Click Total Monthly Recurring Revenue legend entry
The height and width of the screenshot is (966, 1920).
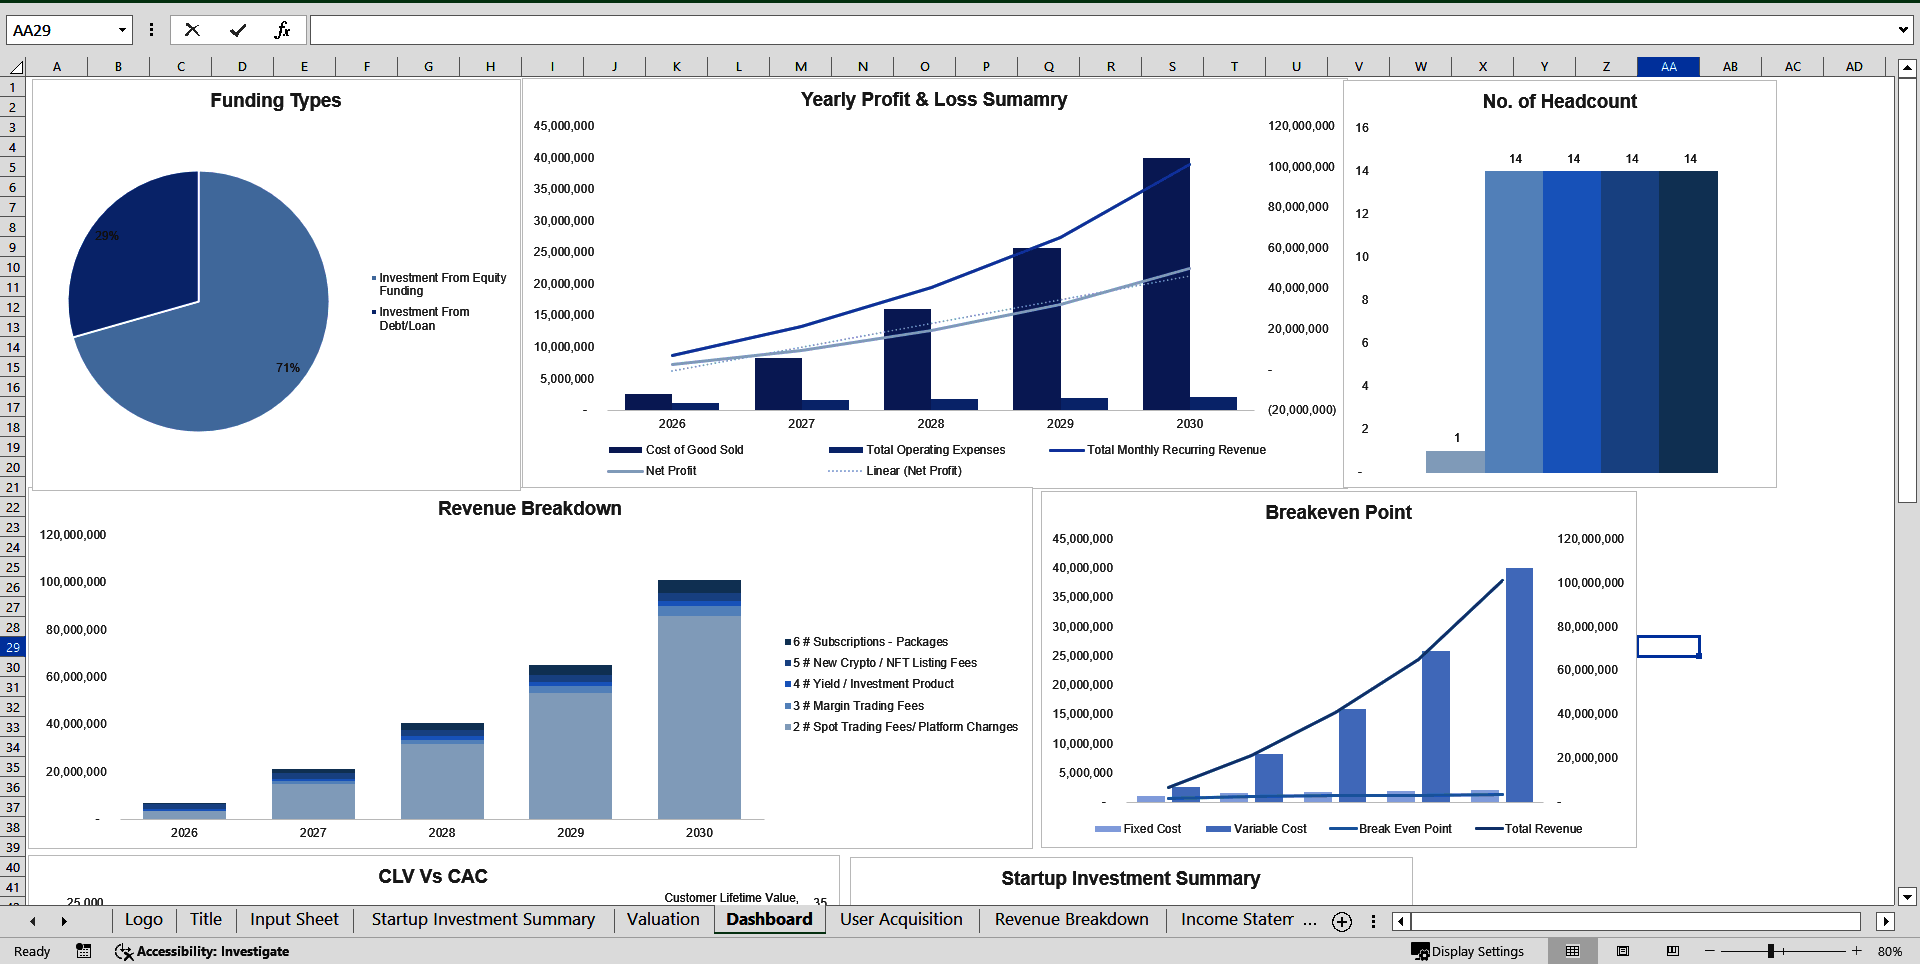[x=1158, y=450]
